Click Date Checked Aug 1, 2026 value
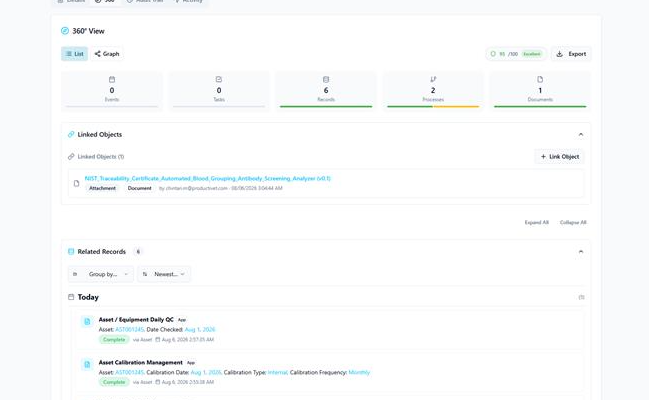Image resolution: width=649 pixels, height=400 pixels. pyautogui.click(x=200, y=330)
